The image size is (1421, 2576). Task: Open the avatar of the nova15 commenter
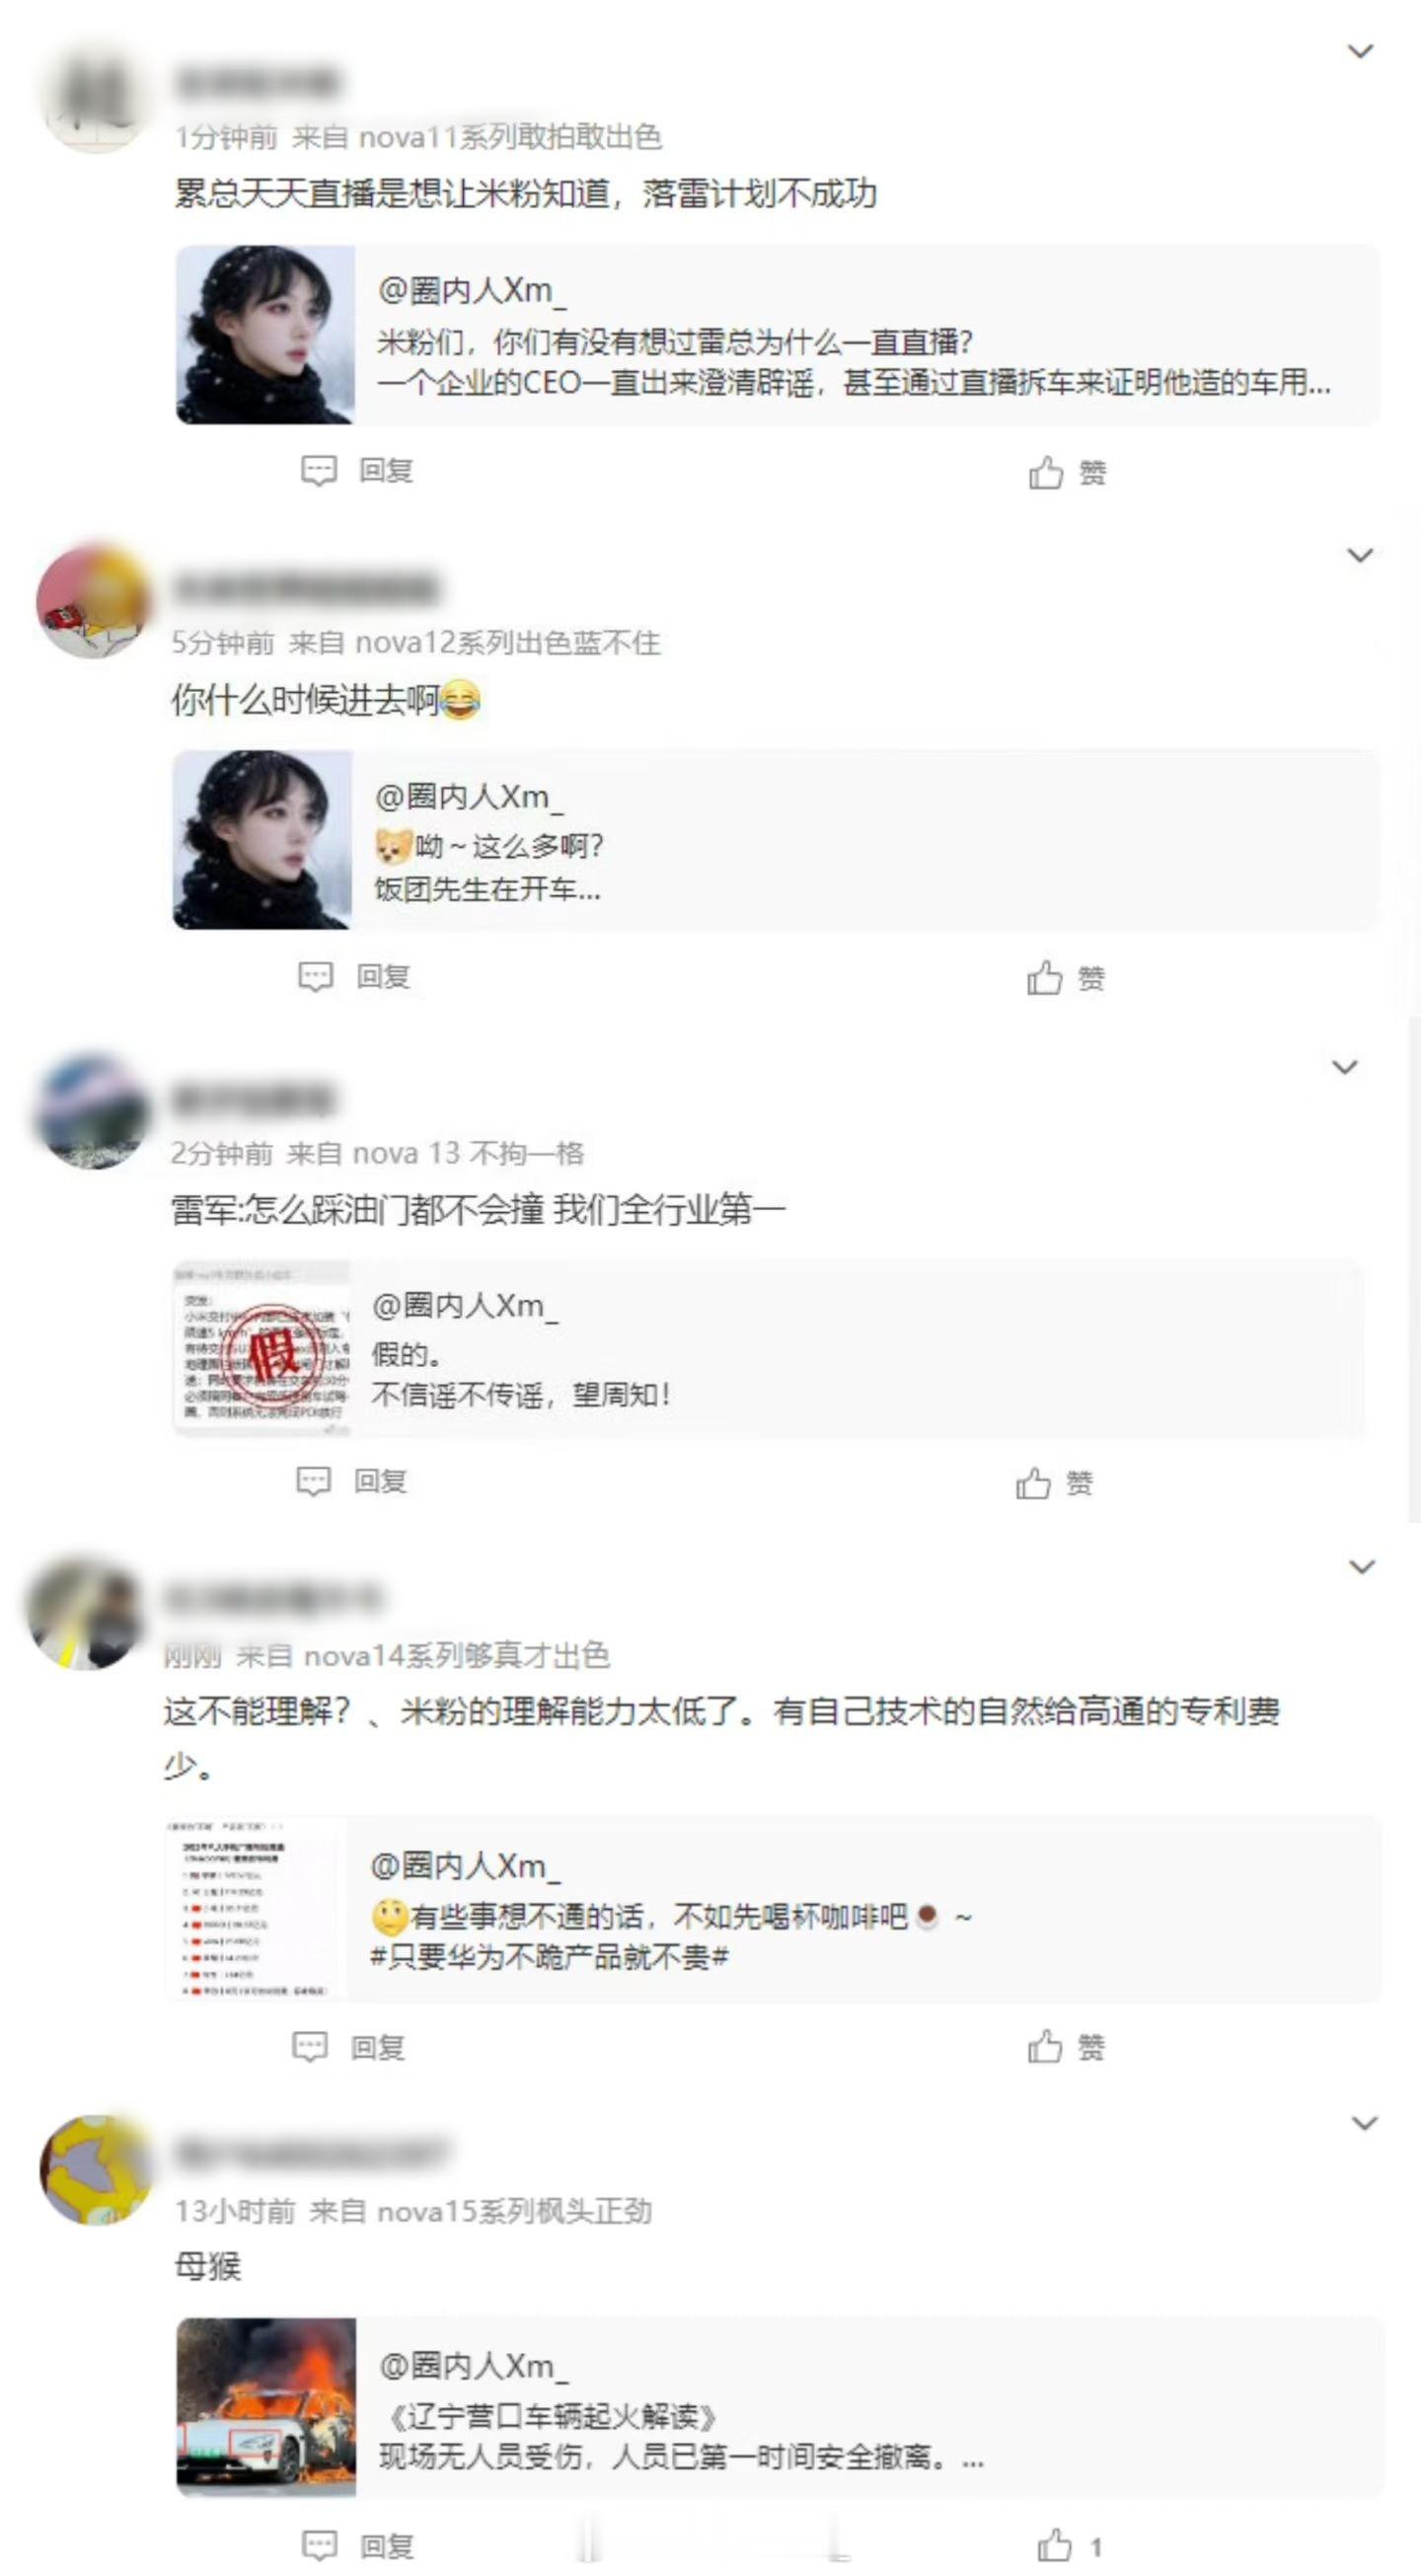click(x=94, y=2171)
